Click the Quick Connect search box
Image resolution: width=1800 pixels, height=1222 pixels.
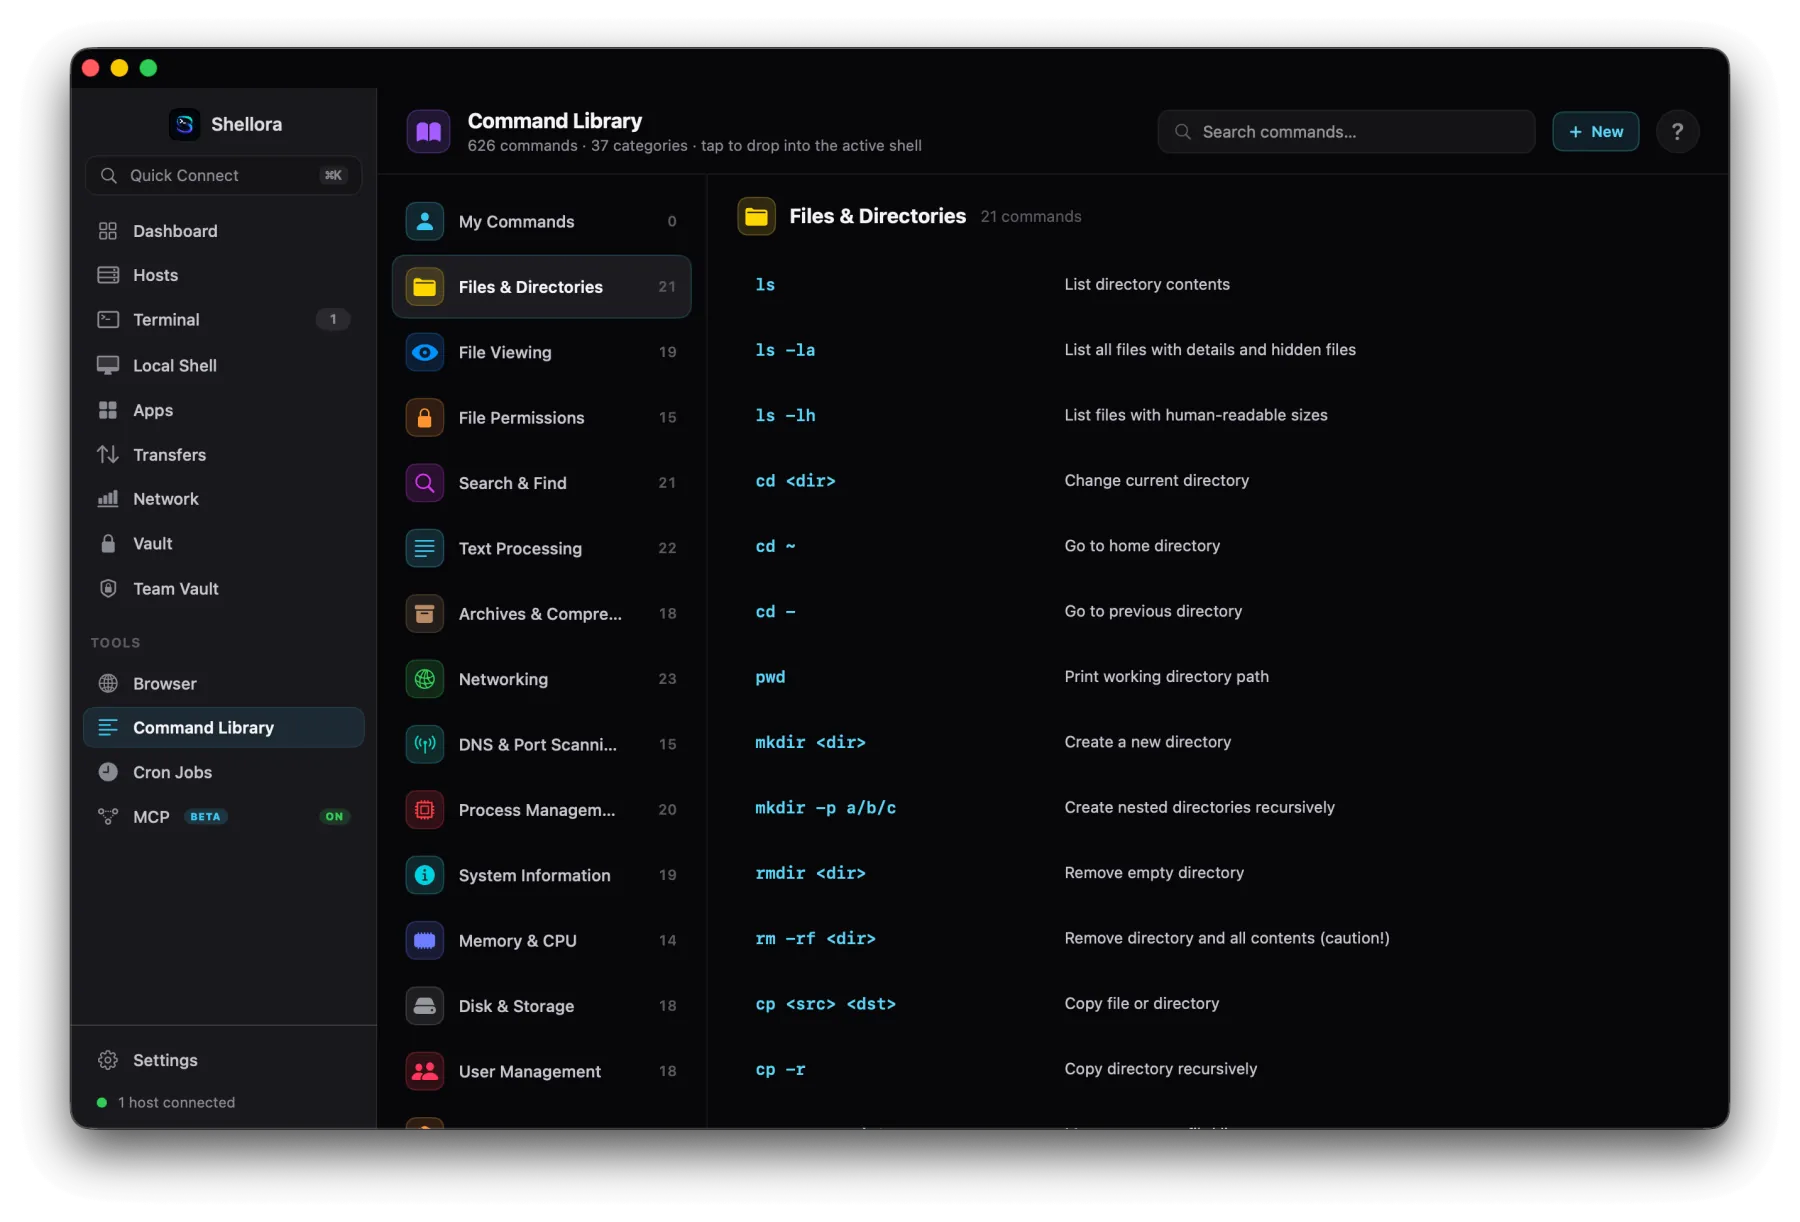223,175
